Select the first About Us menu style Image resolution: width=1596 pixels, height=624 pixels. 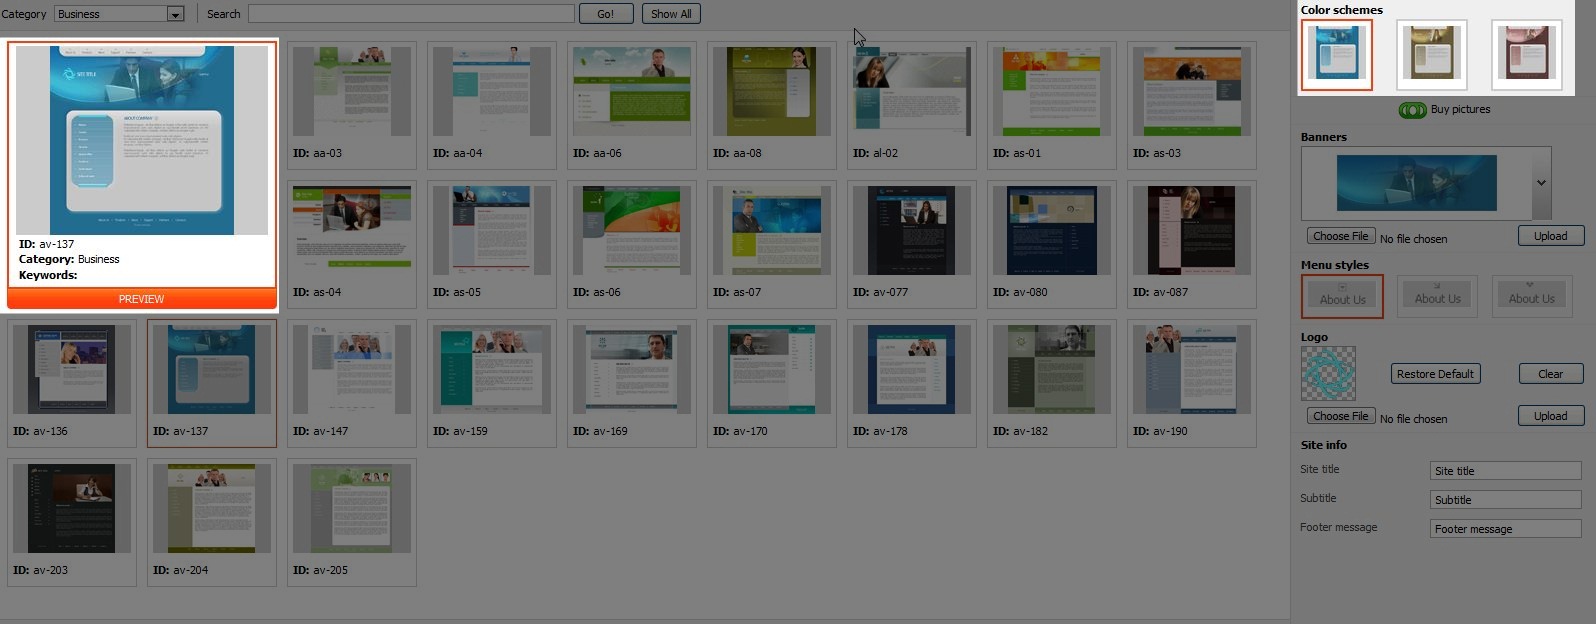[1342, 296]
